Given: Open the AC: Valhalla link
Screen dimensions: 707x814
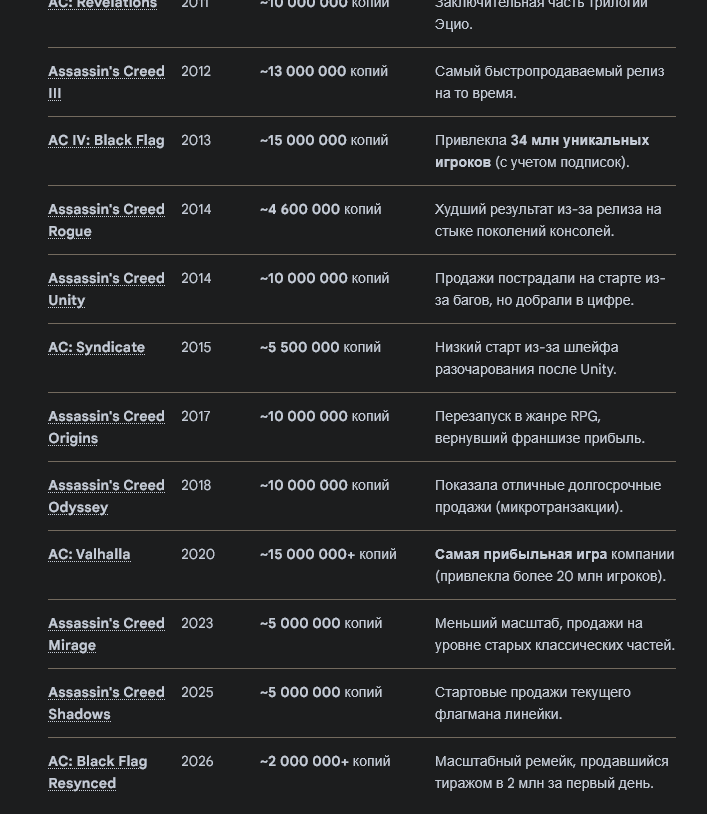Looking at the screenshot, I should pyautogui.click(x=89, y=554).
